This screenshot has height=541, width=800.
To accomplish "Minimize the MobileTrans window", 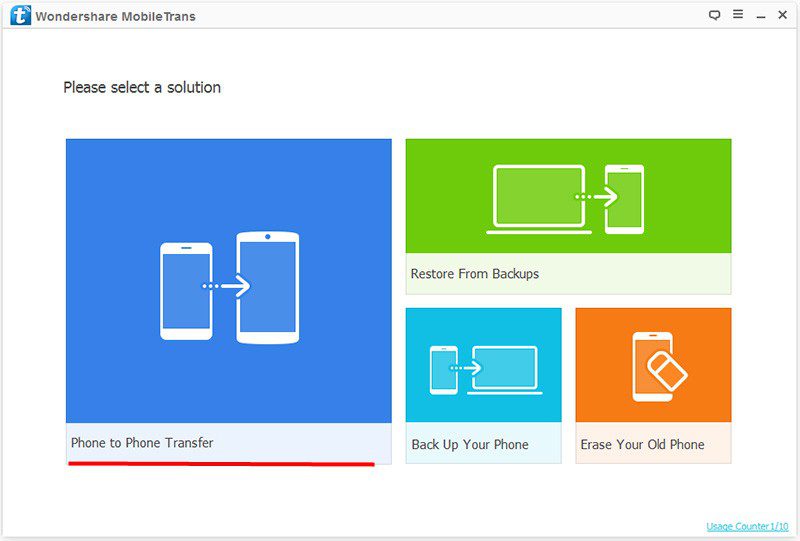I will (761, 16).
